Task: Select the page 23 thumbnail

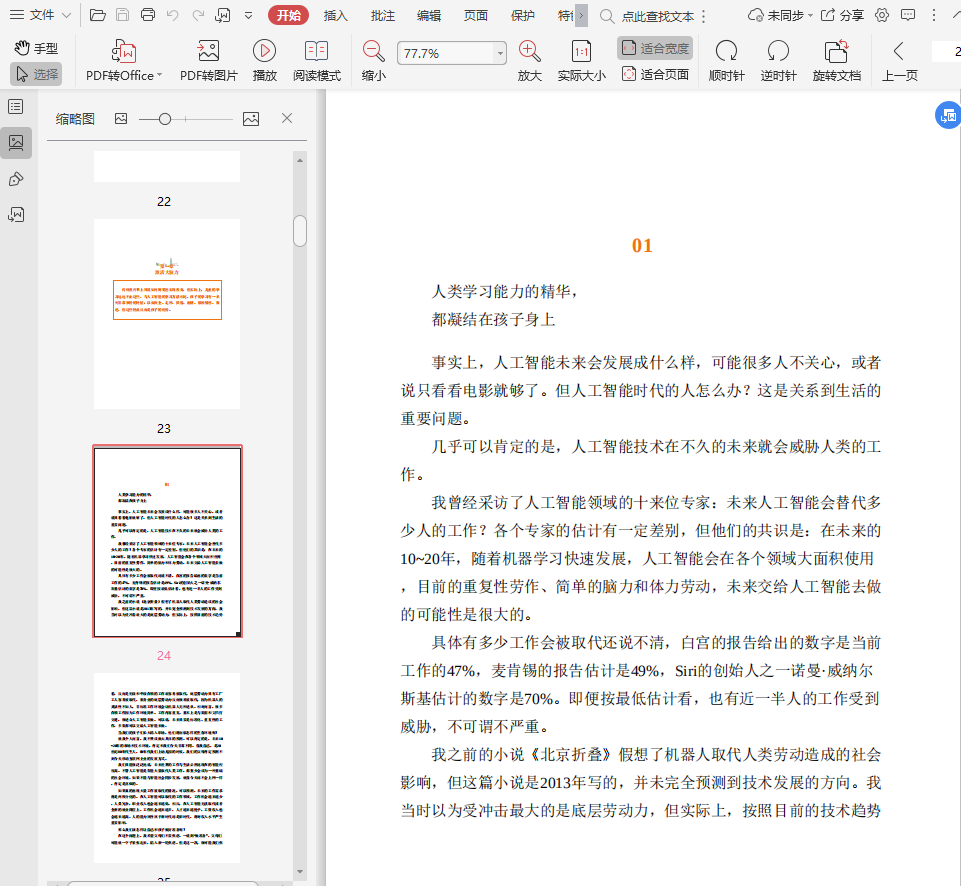Action: tap(167, 313)
